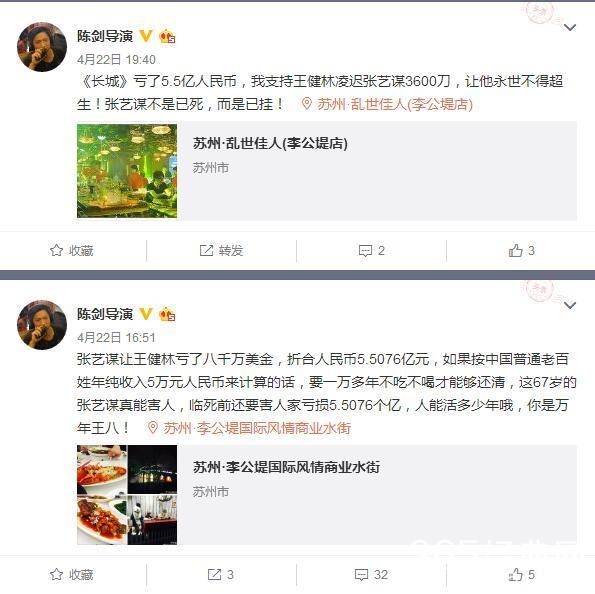Open the verified V badge on first post
Screen dimensions: 595x594
tap(146, 36)
